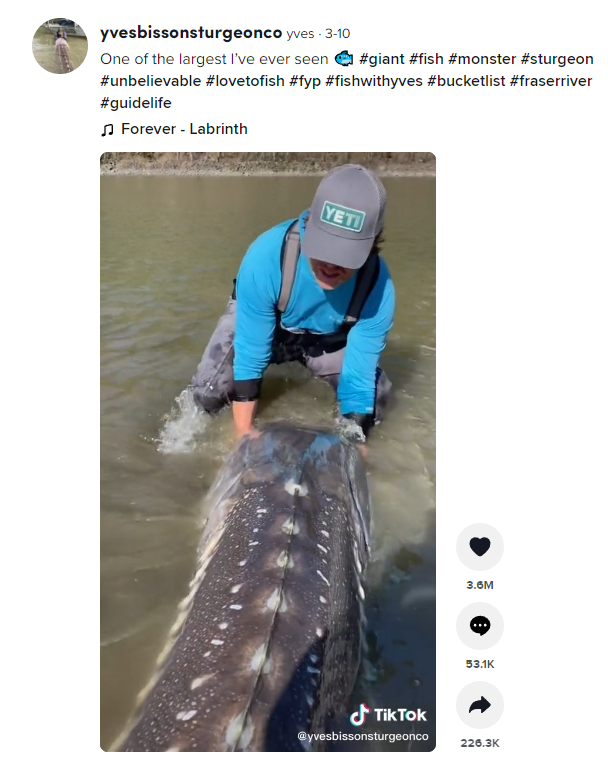Open the yvesbissonsturgeonco username link
The width and height of the screenshot is (608, 771).
(x=191, y=33)
